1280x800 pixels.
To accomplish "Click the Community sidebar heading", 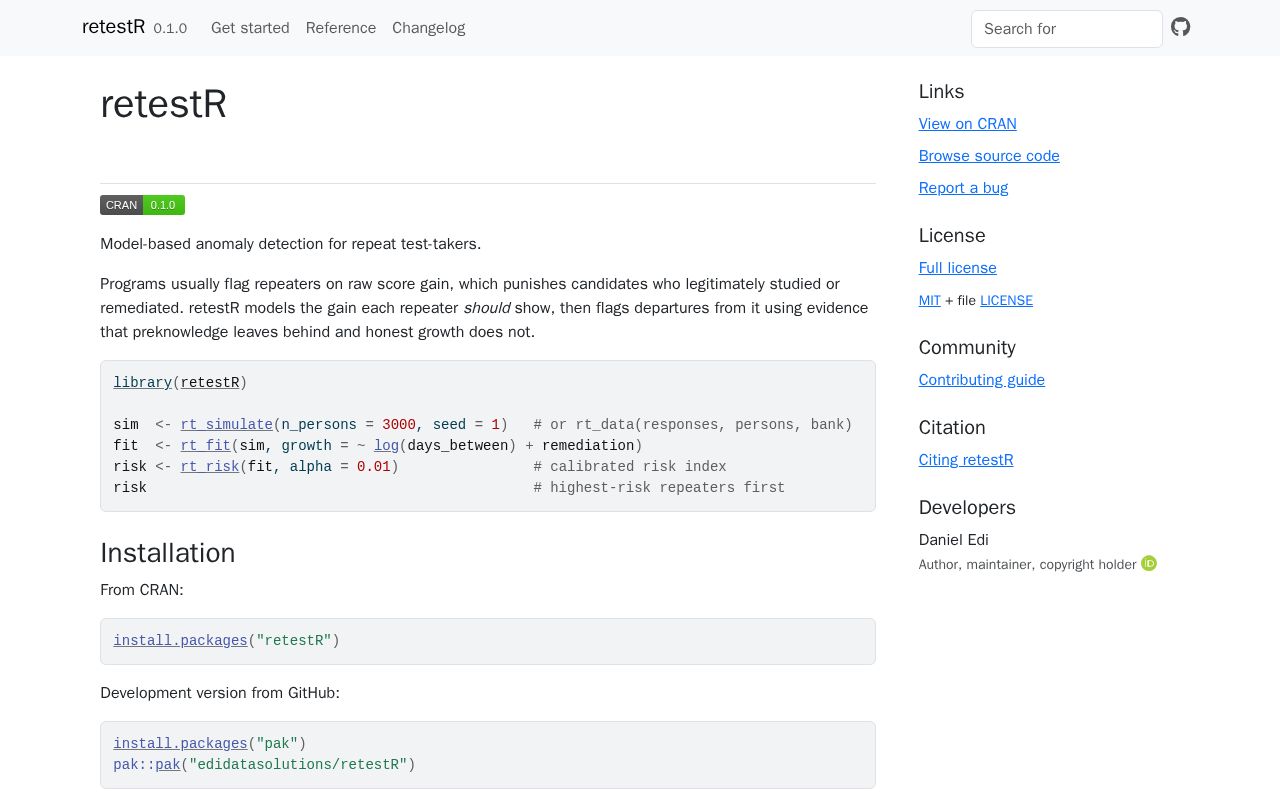I will coord(967,348).
